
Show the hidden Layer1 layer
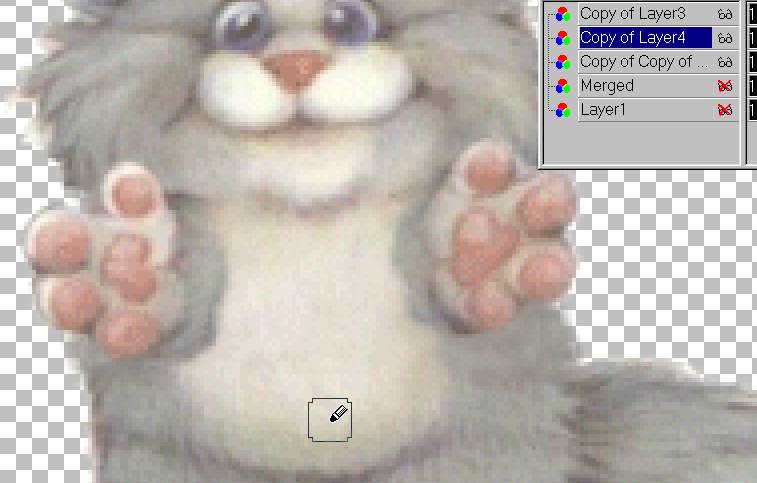pyautogui.click(x=725, y=111)
